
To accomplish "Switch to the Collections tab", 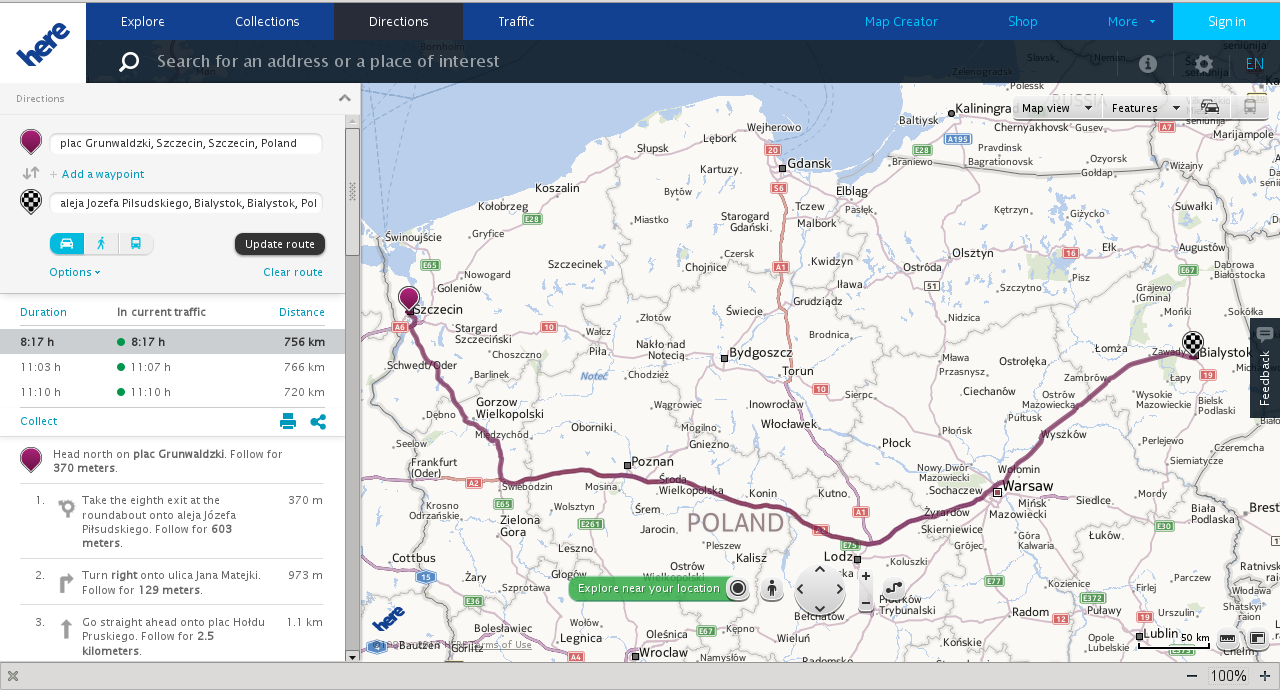I will pyautogui.click(x=267, y=21).
